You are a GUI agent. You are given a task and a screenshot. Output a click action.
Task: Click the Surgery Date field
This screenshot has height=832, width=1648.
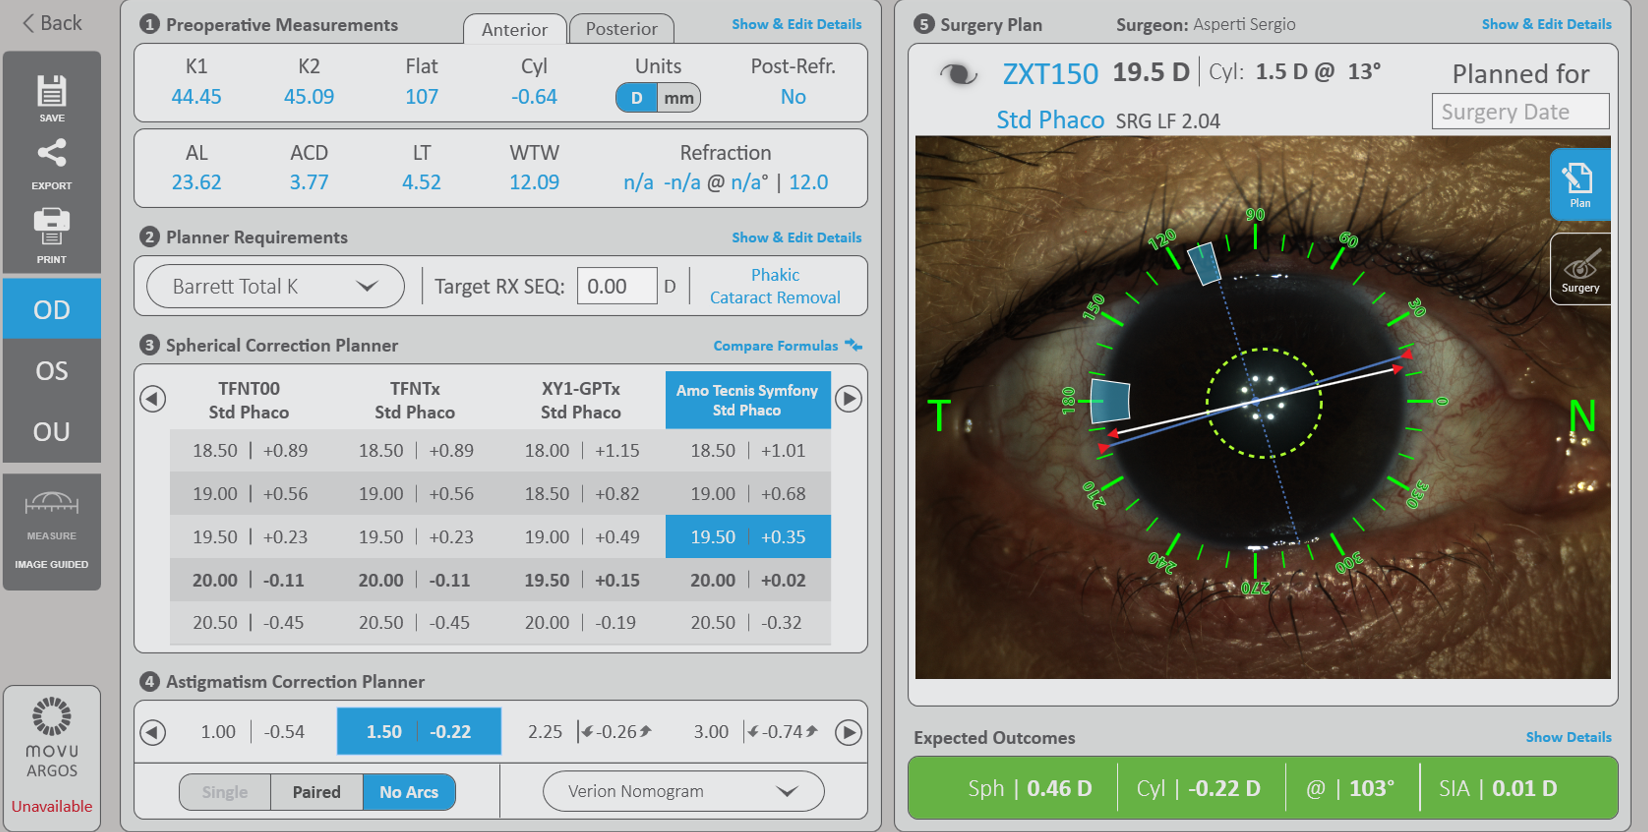click(1520, 112)
